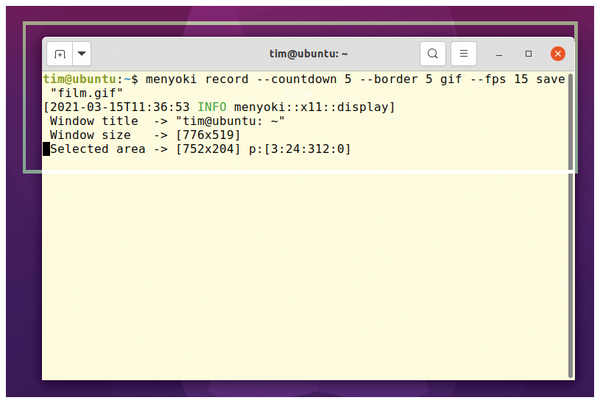This screenshot has width=600, height=403.
Task: Click the tim@ubuntu title bar text
Action: pos(308,54)
